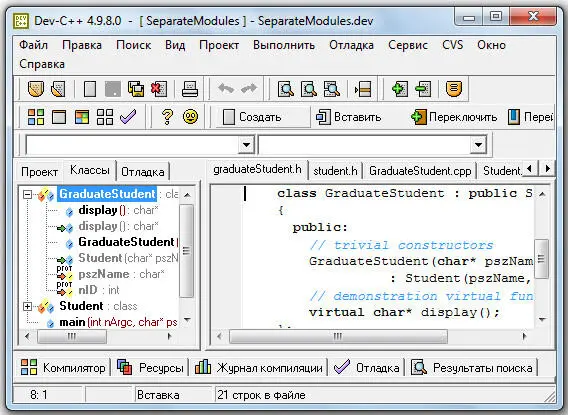Click the help question mark icon
Image resolution: width=568 pixels, height=415 pixels.
[x=167, y=117]
